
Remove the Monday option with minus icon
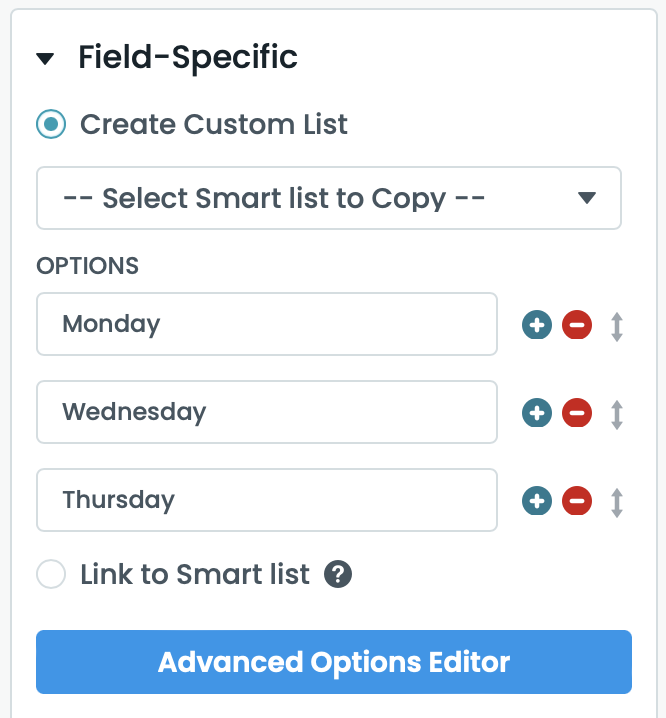577,325
